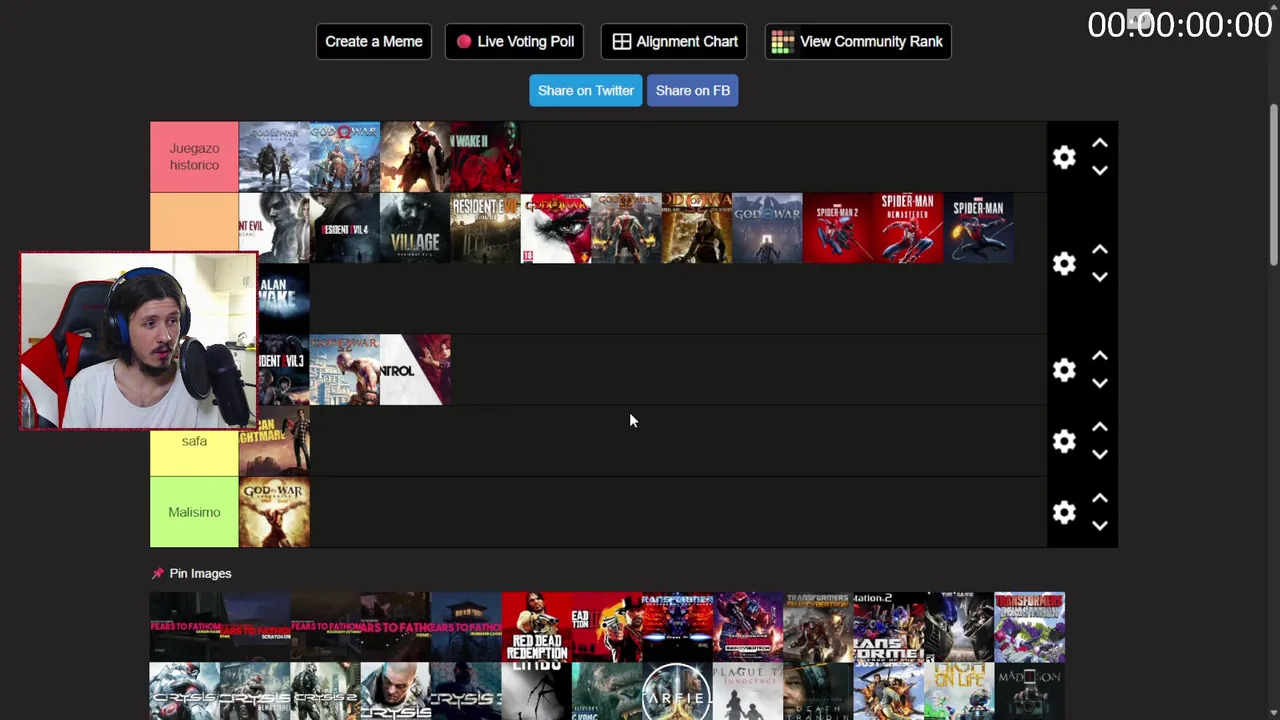Click the safa tier label

pos(194,441)
